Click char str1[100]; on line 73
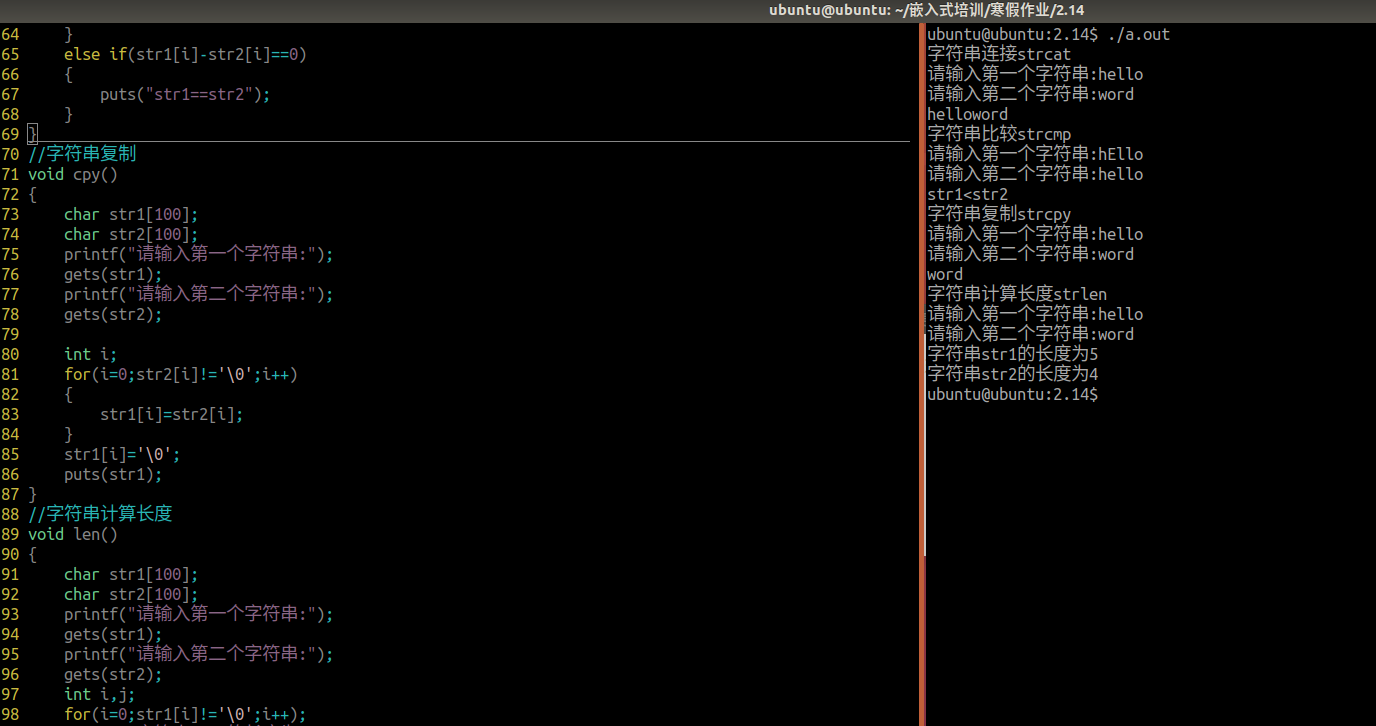1376x726 pixels. (x=131, y=214)
